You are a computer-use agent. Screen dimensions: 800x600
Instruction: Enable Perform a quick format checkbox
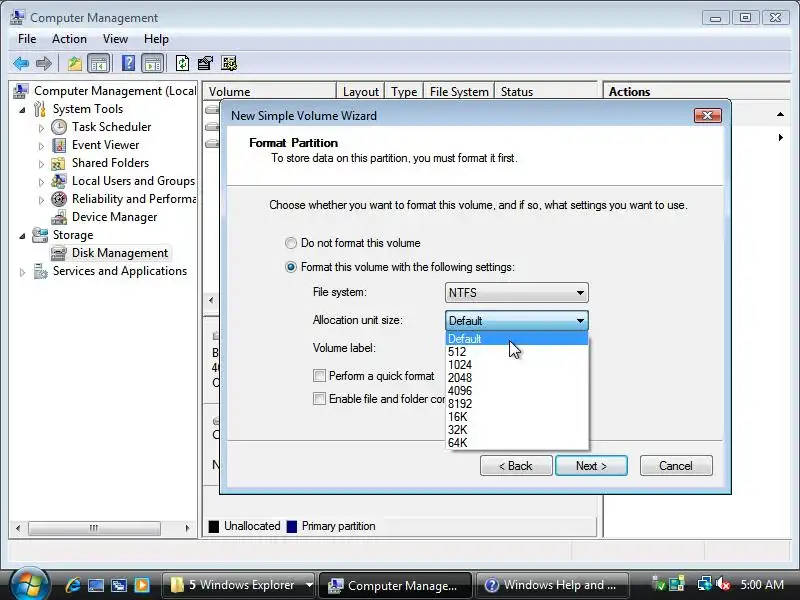[319, 376]
